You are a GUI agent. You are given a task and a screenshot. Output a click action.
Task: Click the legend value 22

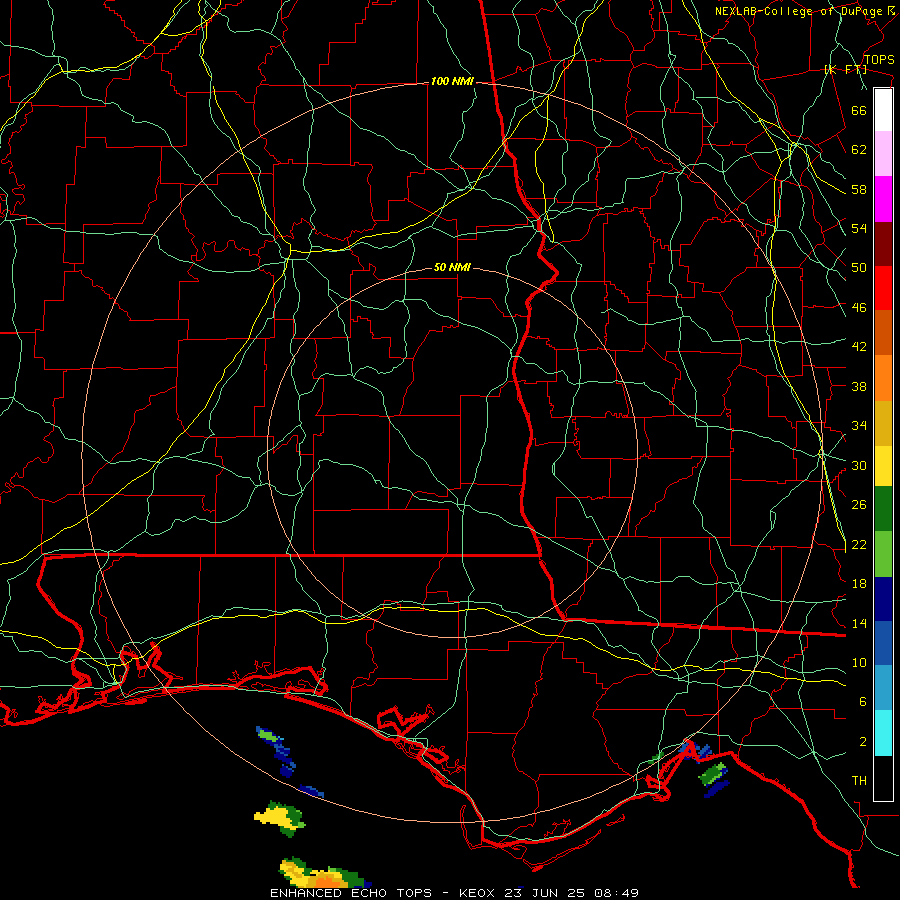[x=859, y=544]
